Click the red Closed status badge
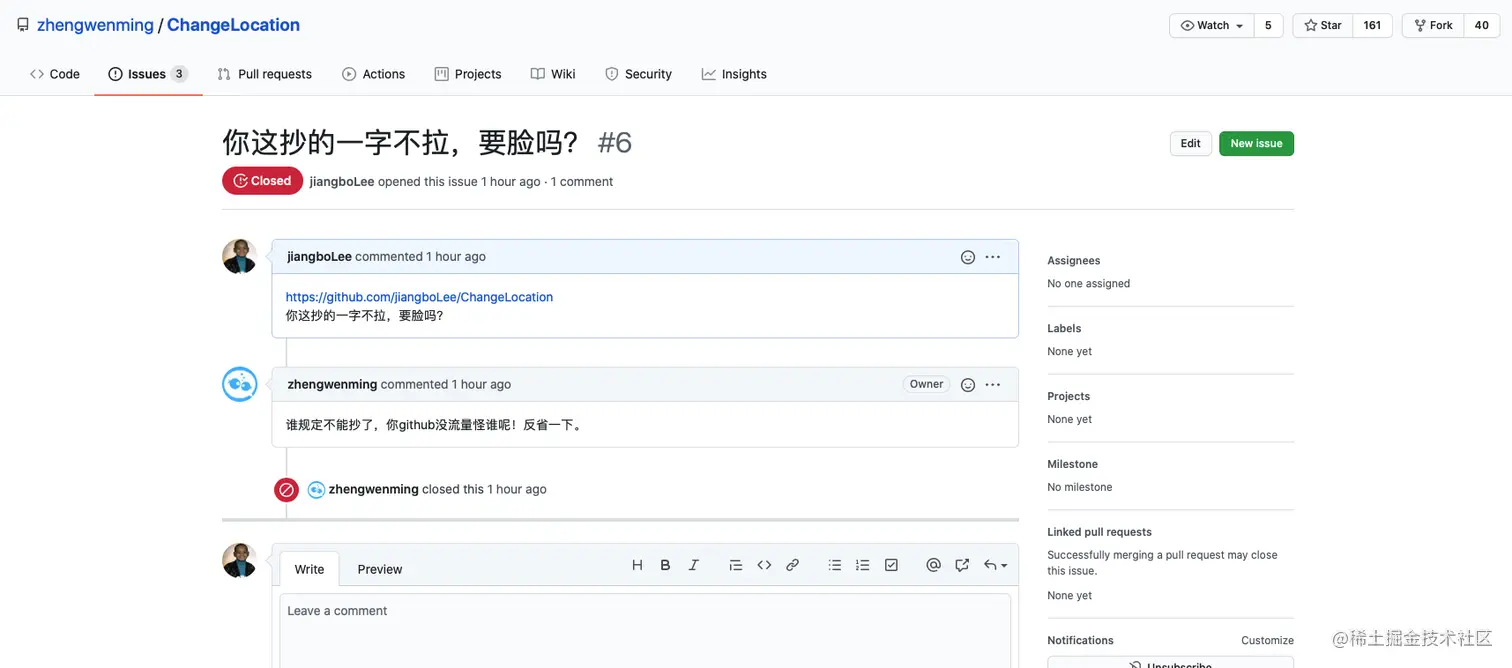Viewport: 1512px width, 668px height. click(262, 181)
